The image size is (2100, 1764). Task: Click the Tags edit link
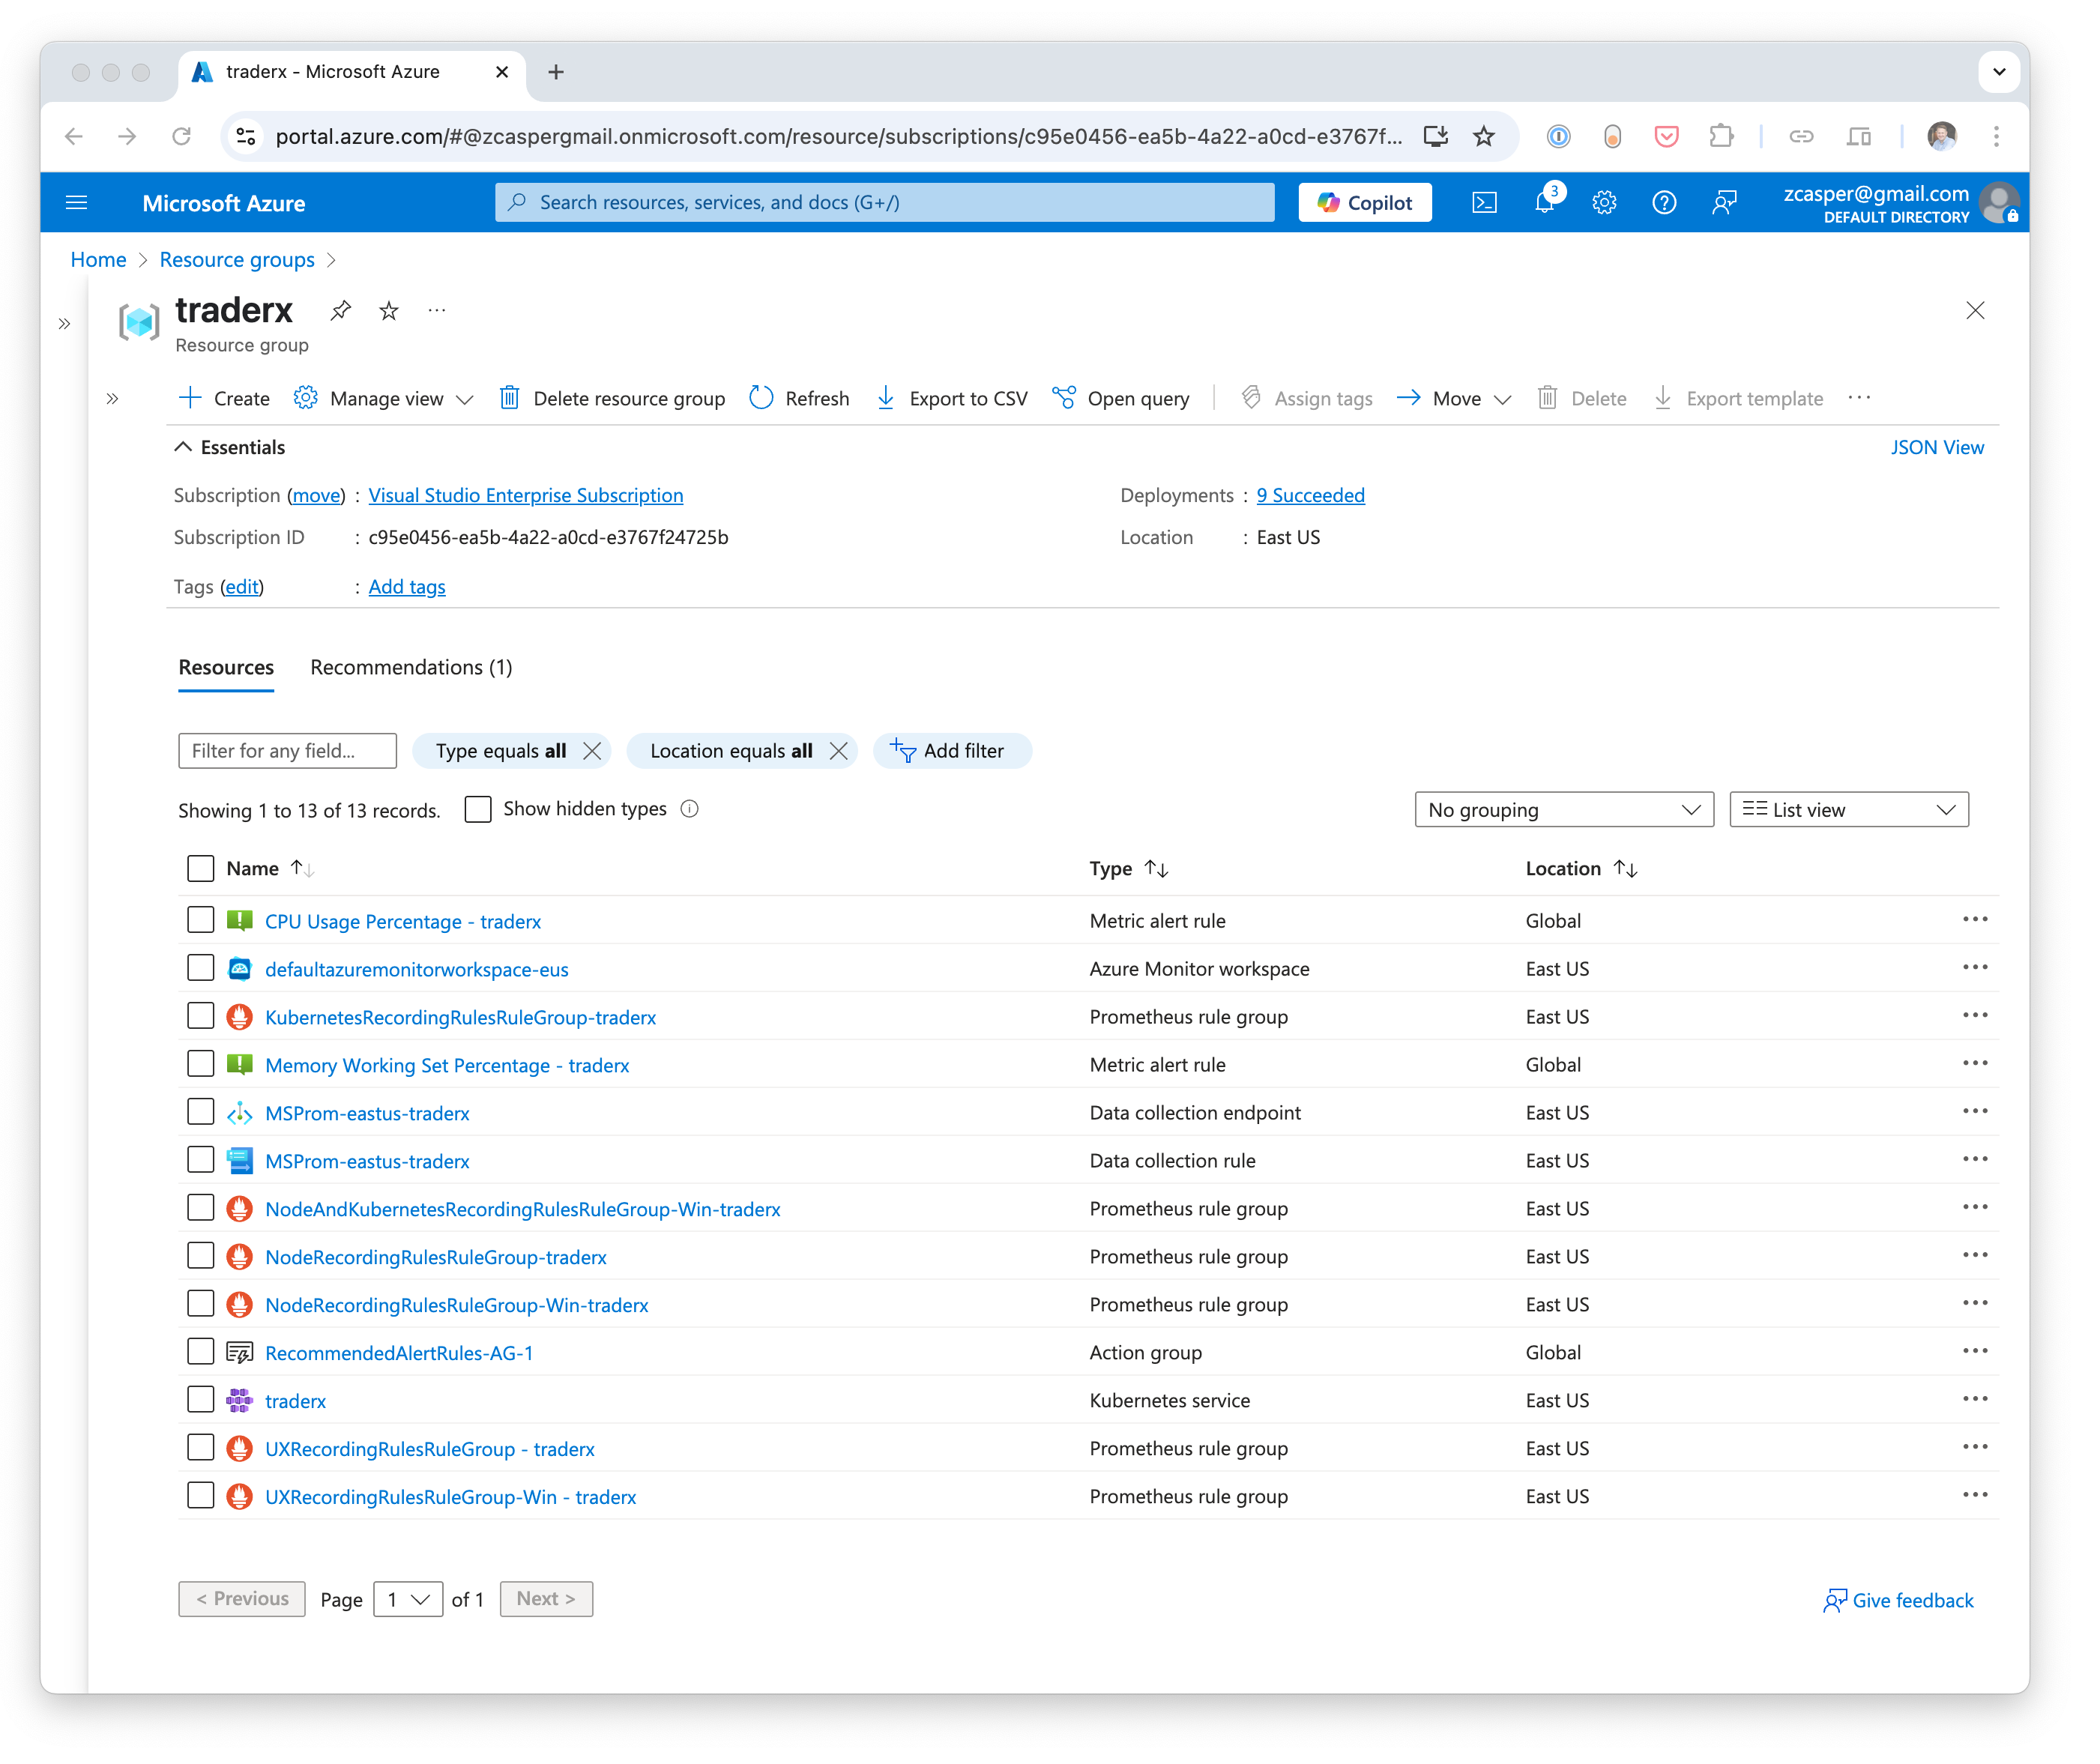click(242, 587)
